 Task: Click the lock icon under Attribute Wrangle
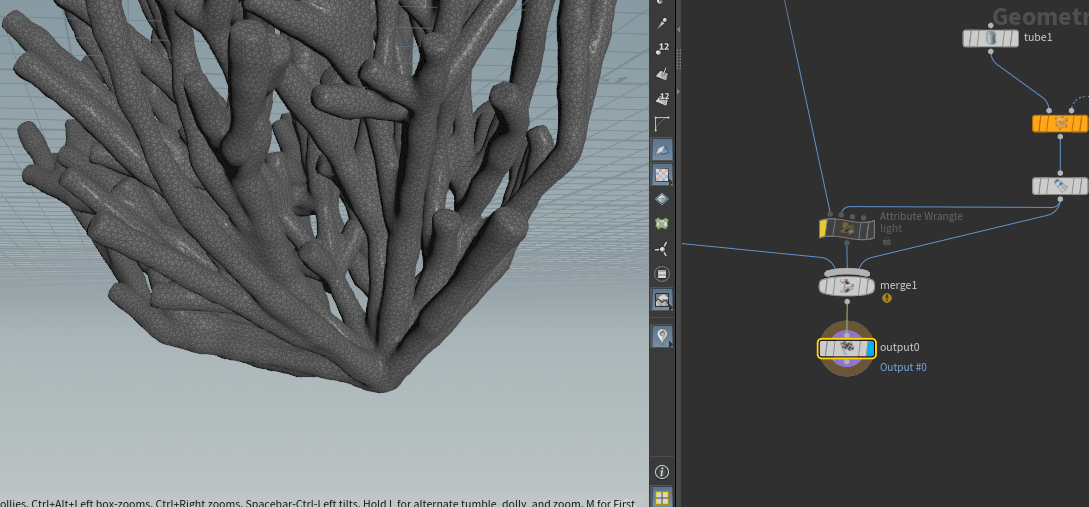pos(887,242)
